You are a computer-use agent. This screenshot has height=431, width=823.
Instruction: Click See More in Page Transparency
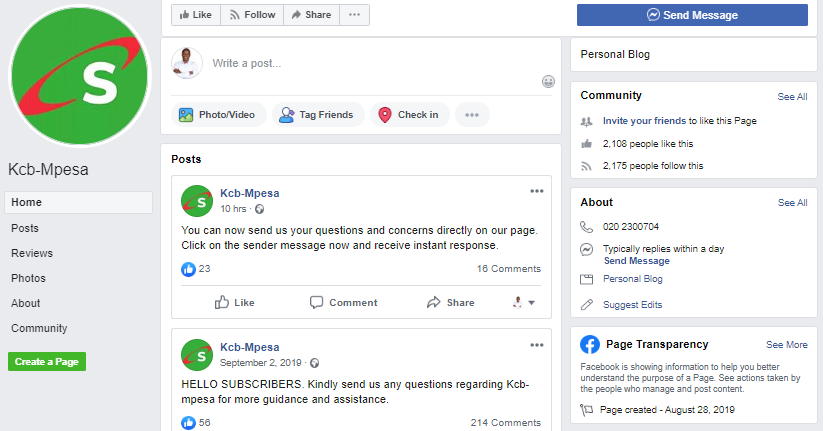tap(787, 345)
